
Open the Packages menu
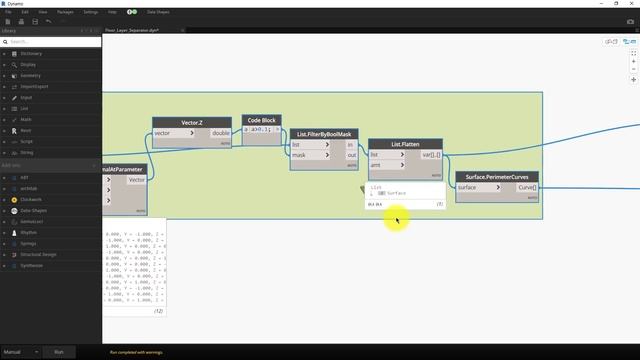65,12
